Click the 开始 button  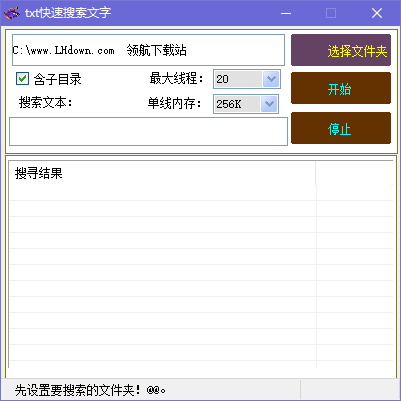pos(341,88)
